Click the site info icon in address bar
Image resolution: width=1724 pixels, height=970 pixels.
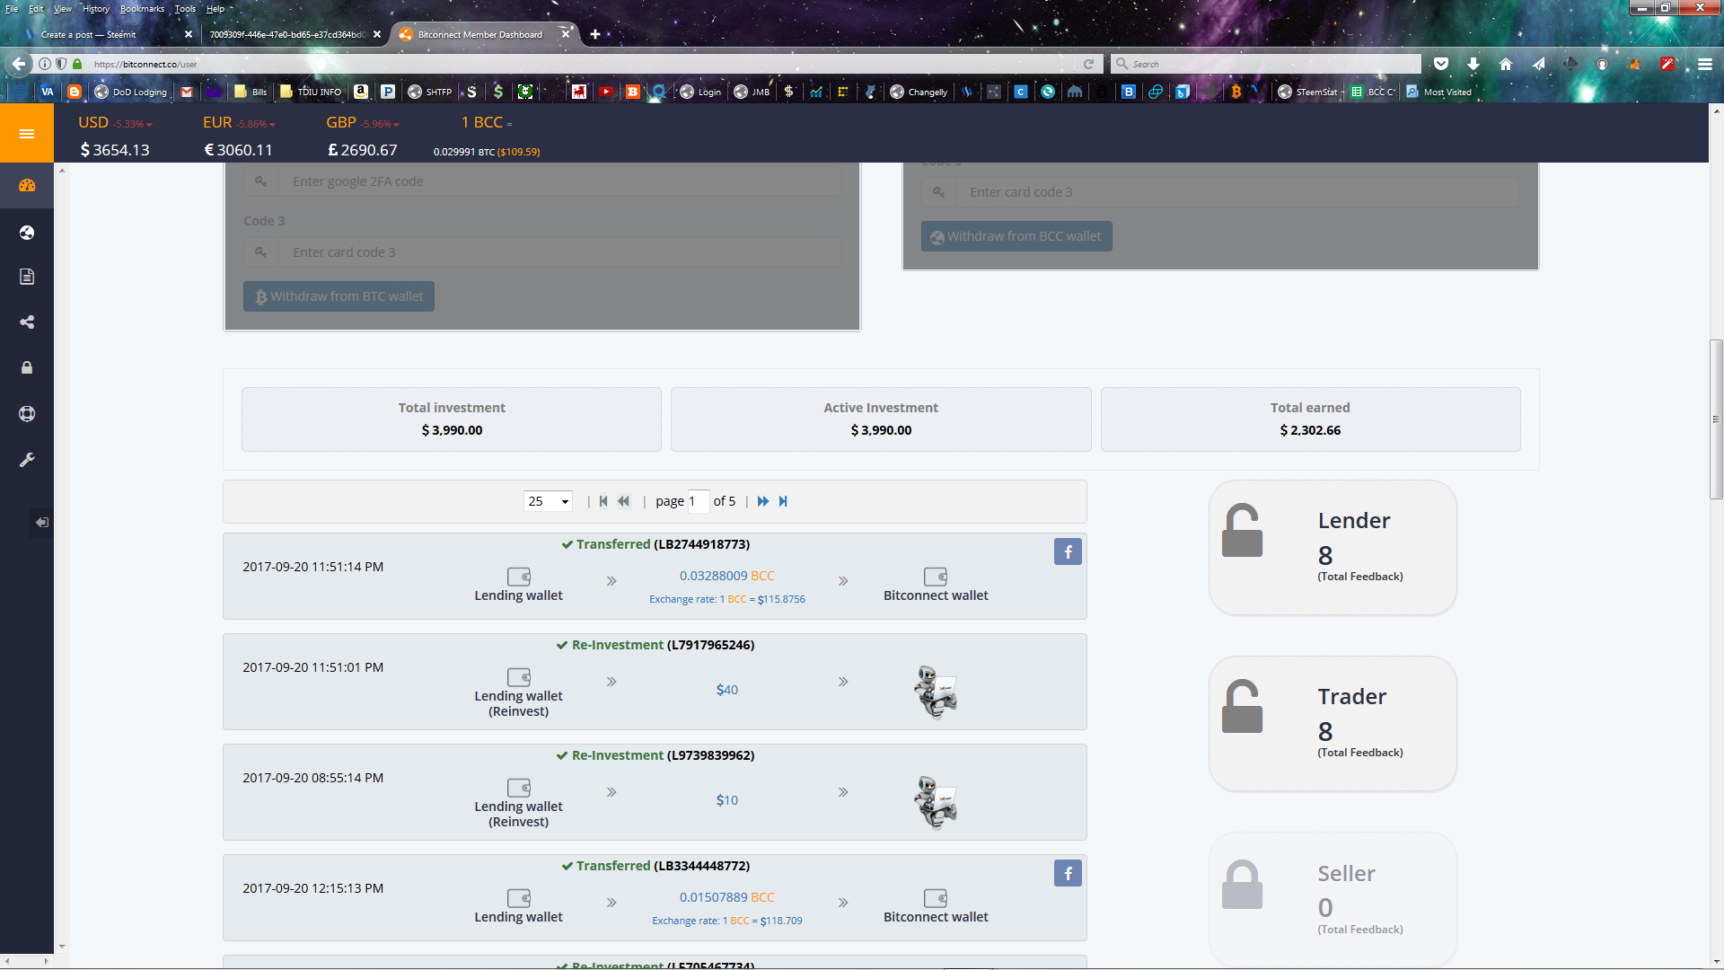pyautogui.click(x=44, y=64)
